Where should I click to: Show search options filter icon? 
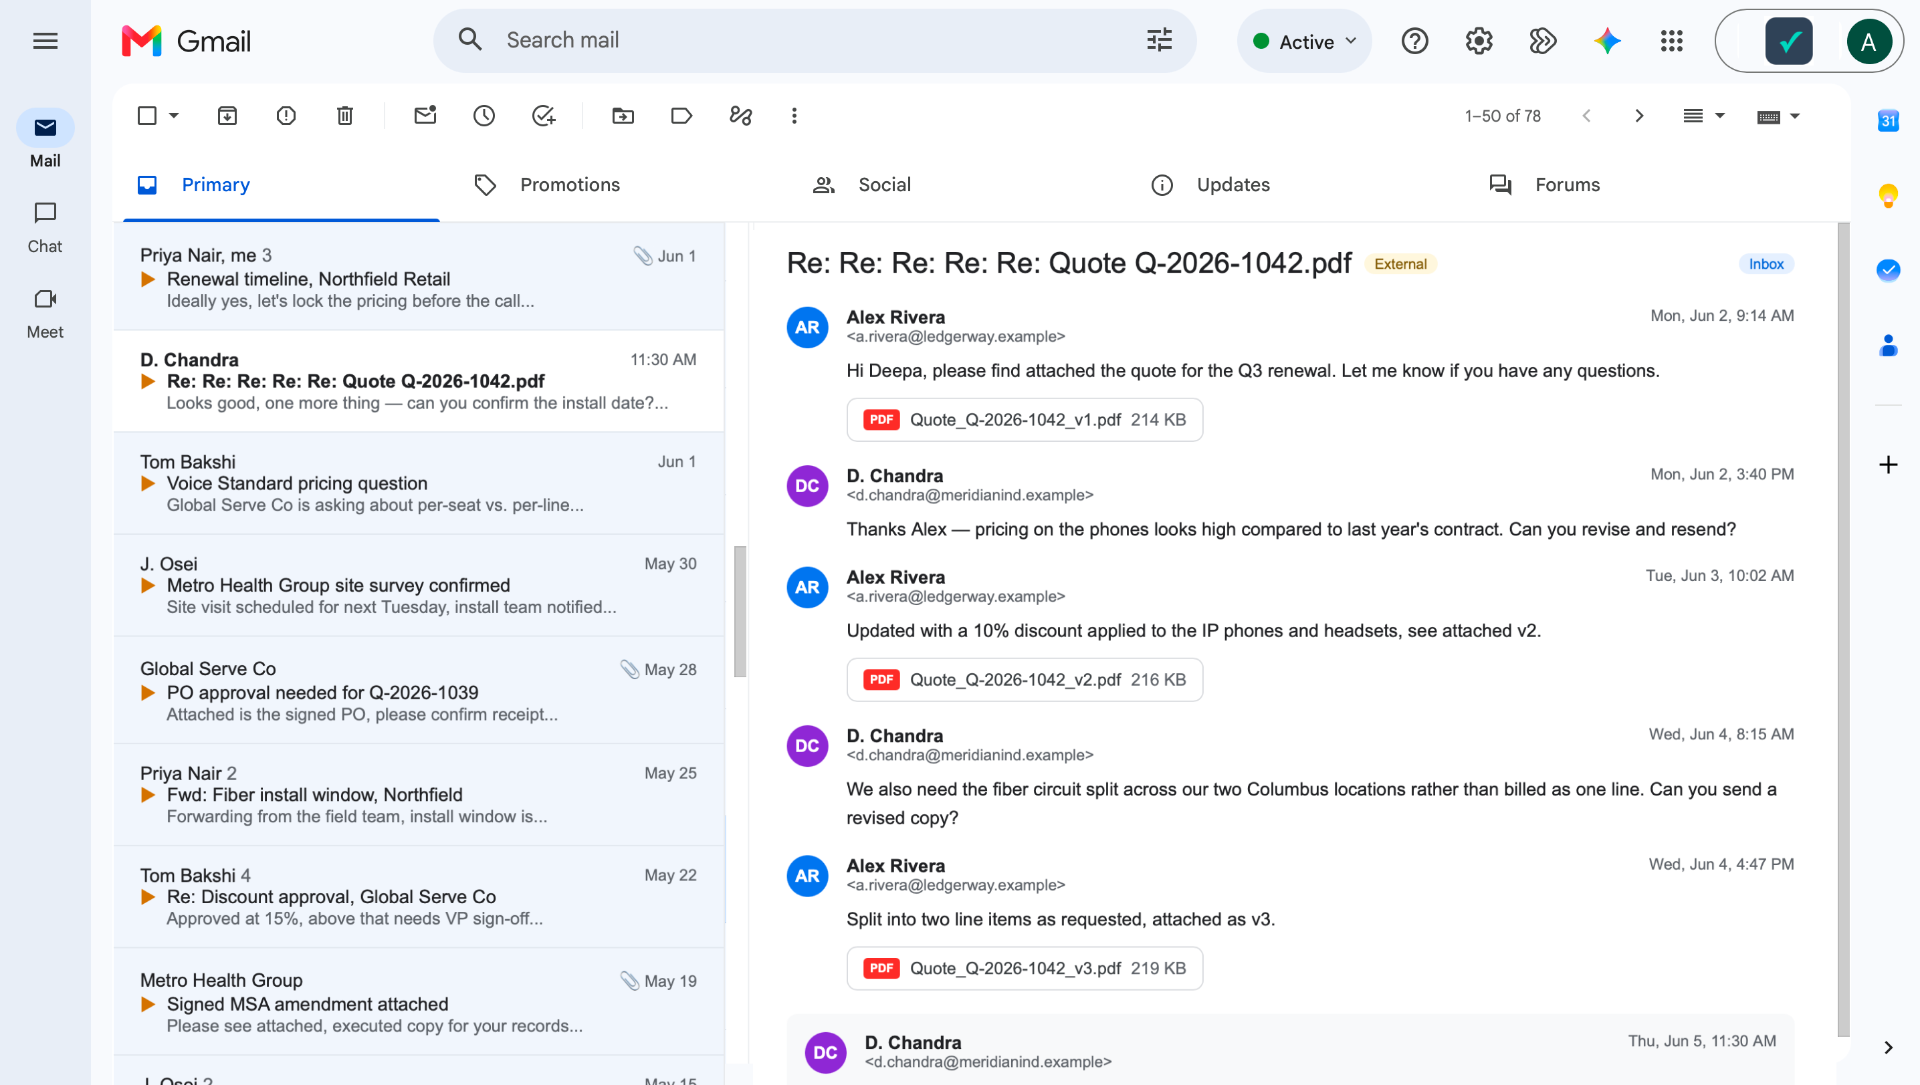coord(1159,40)
